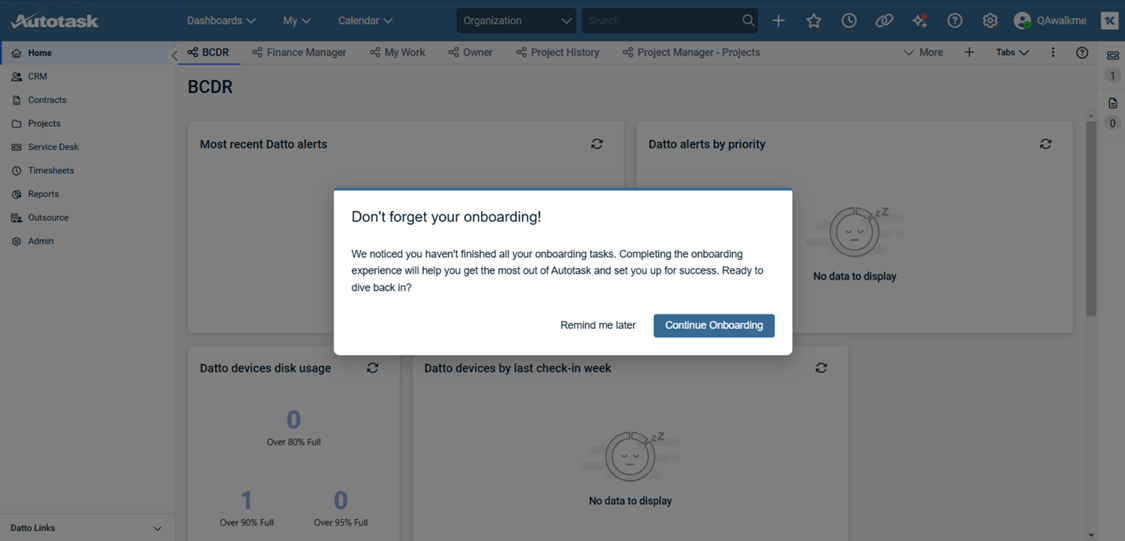1125x541 pixels.
Task: Click the K app switcher icon
Action: (x=1109, y=21)
